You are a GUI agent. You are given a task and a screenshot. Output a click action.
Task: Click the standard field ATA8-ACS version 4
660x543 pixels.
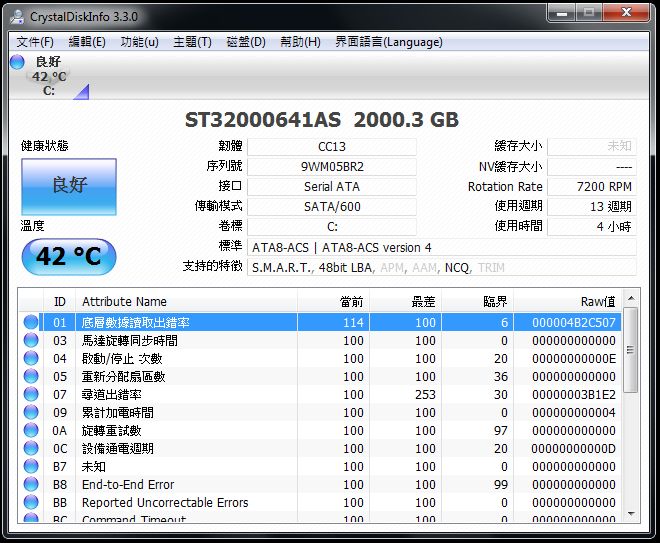442,248
